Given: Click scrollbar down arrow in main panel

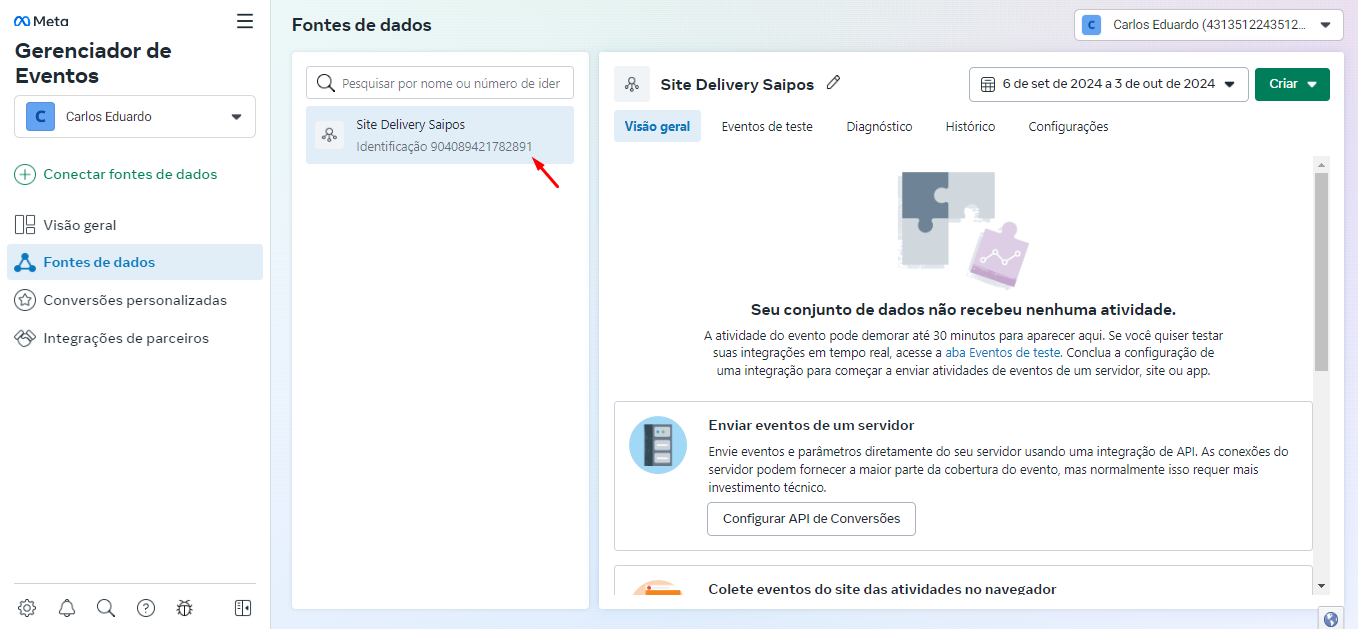Looking at the screenshot, I should point(1321,585).
